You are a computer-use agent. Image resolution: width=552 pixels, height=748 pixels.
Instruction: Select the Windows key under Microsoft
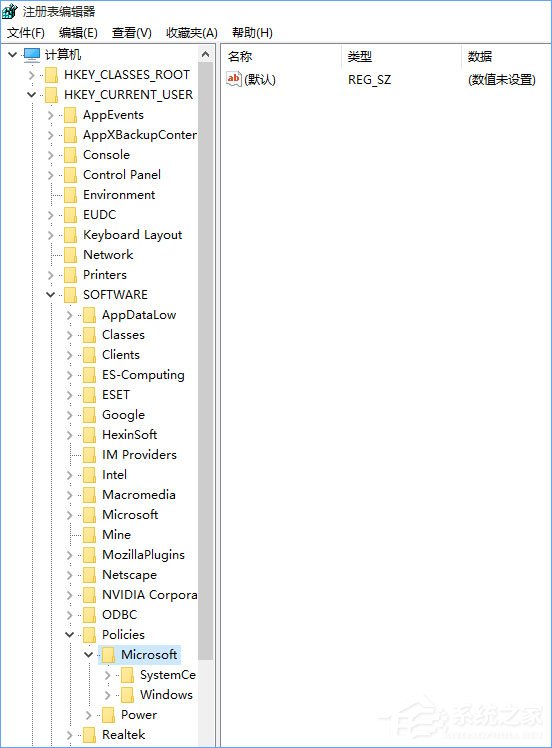point(167,695)
